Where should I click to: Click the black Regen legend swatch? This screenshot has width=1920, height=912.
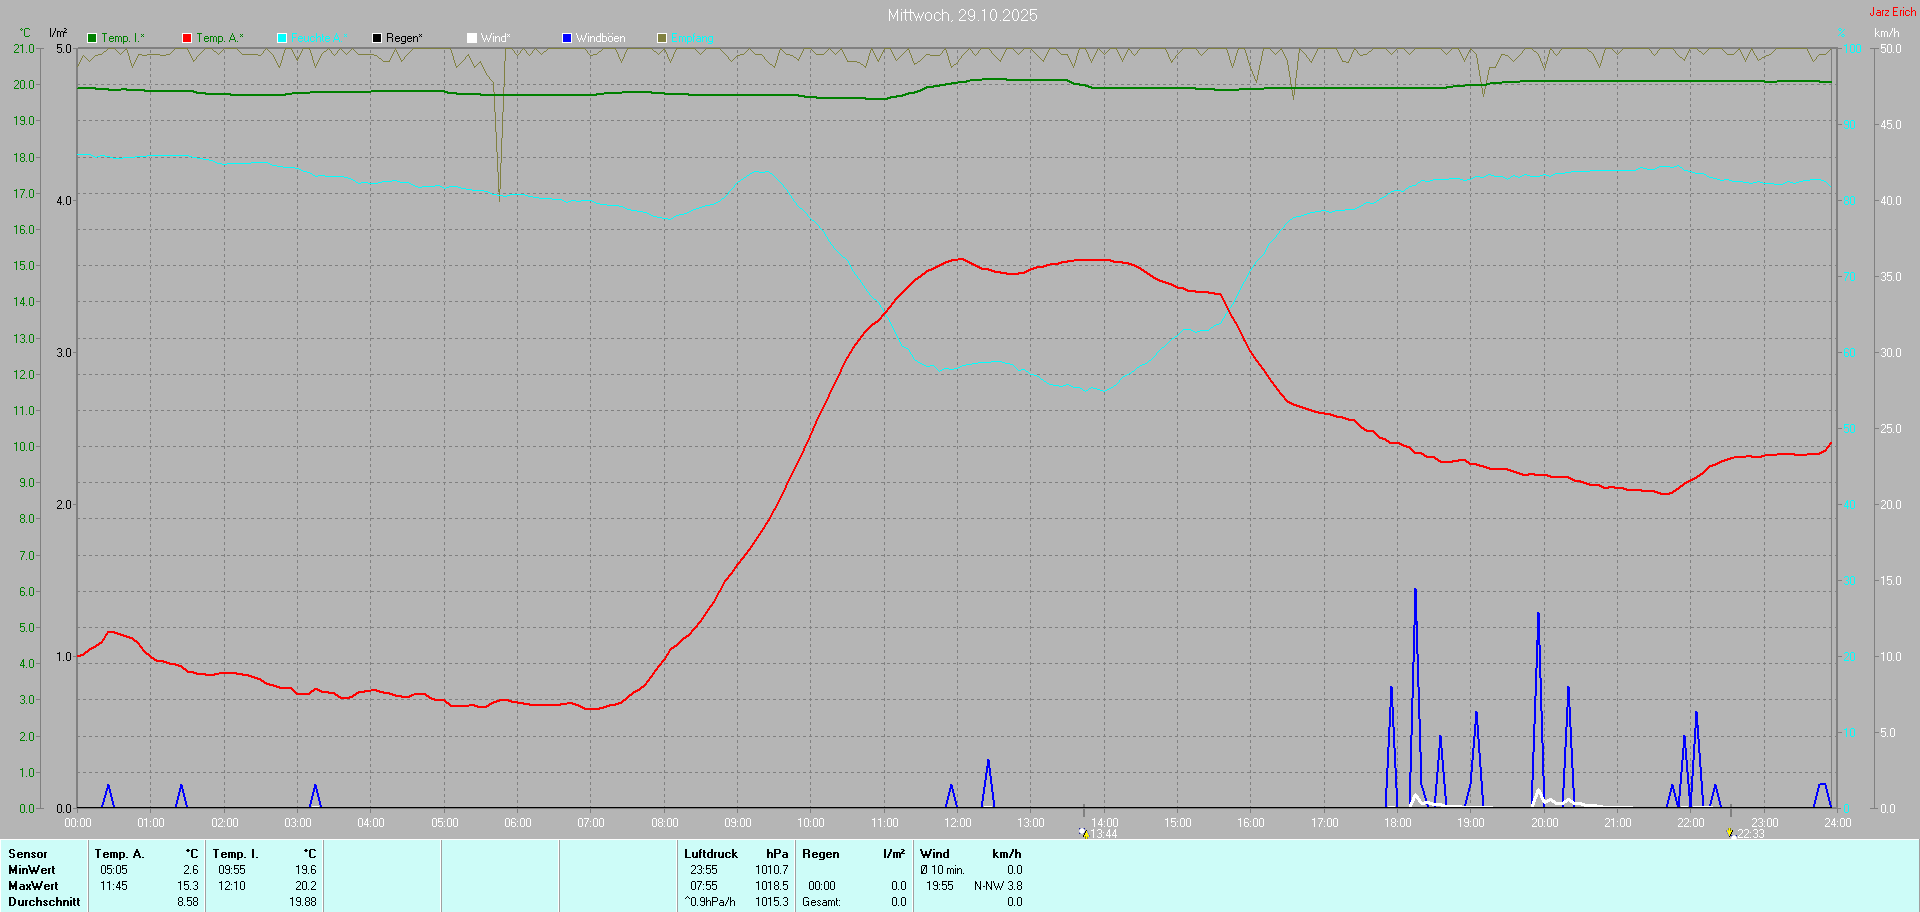coord(377,38)
